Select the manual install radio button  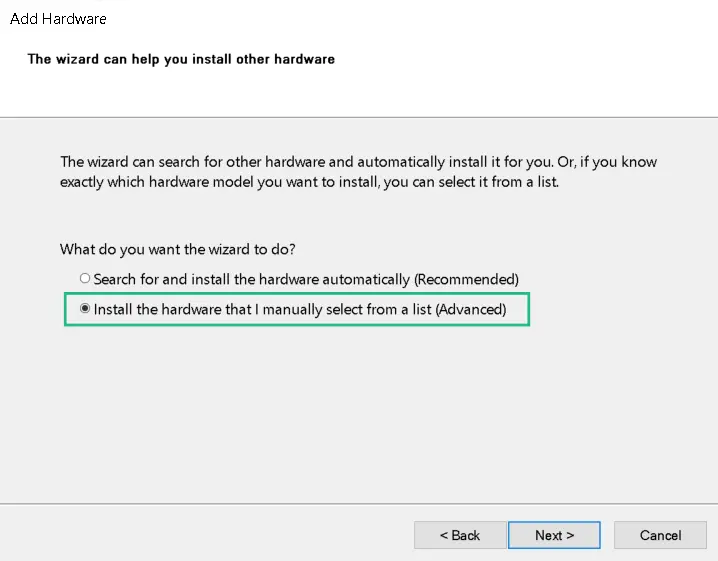click(85, 310)
